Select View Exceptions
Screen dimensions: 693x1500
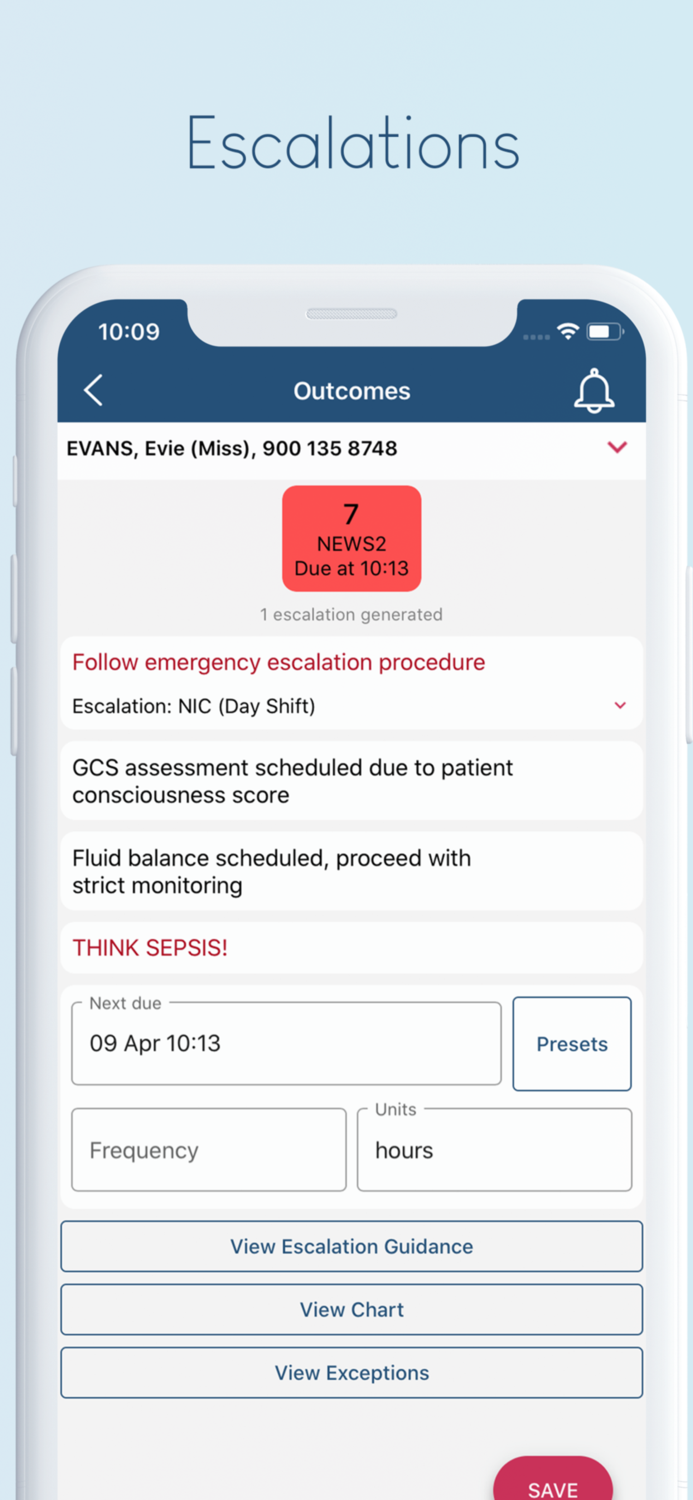click(351, 1373)
